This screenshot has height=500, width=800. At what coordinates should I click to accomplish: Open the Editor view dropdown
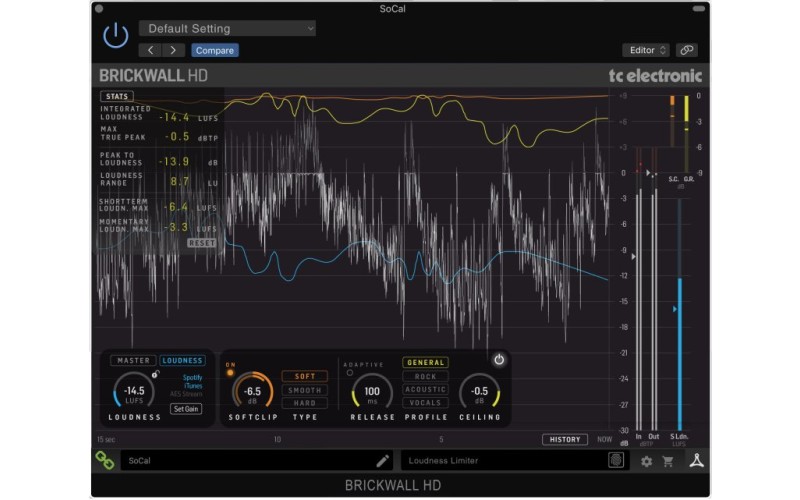click(645, 50)
